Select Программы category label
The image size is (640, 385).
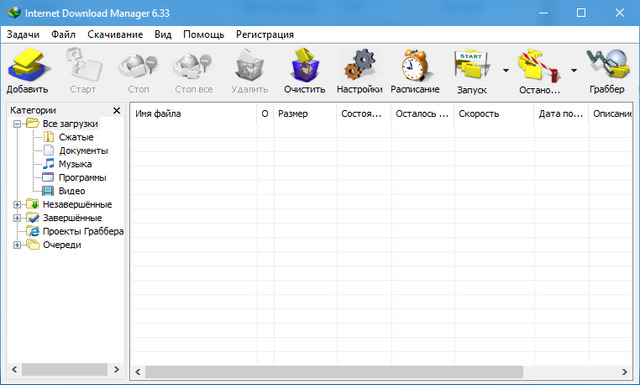point(82,178)
